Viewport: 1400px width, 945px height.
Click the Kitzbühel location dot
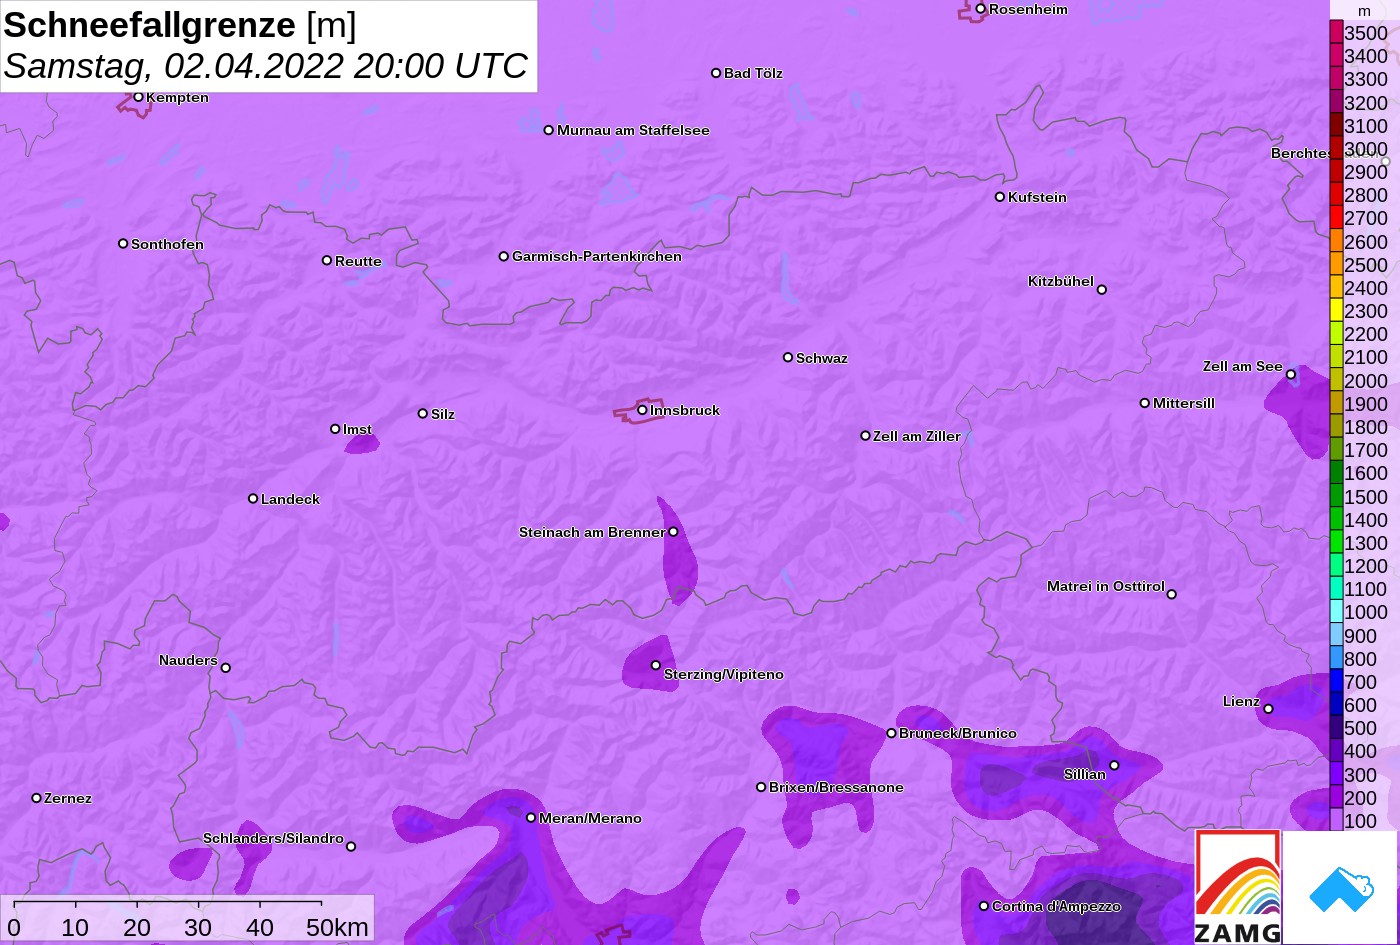pyautogui.click(x=1102, y=290)
